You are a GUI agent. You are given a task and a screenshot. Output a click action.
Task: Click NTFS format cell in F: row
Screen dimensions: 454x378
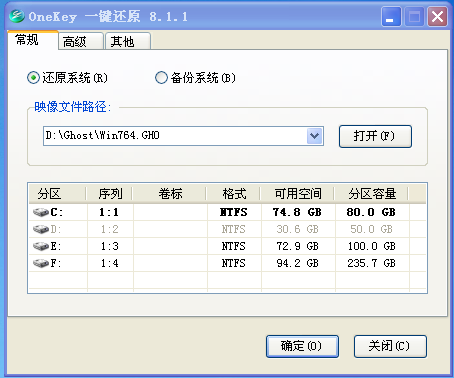pyautogui.click(x=234, y=263)
